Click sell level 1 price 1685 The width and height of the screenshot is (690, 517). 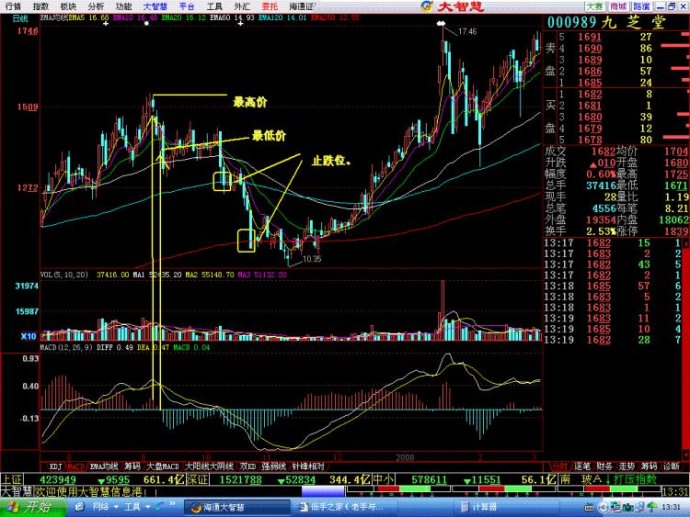tap(590, 83)
